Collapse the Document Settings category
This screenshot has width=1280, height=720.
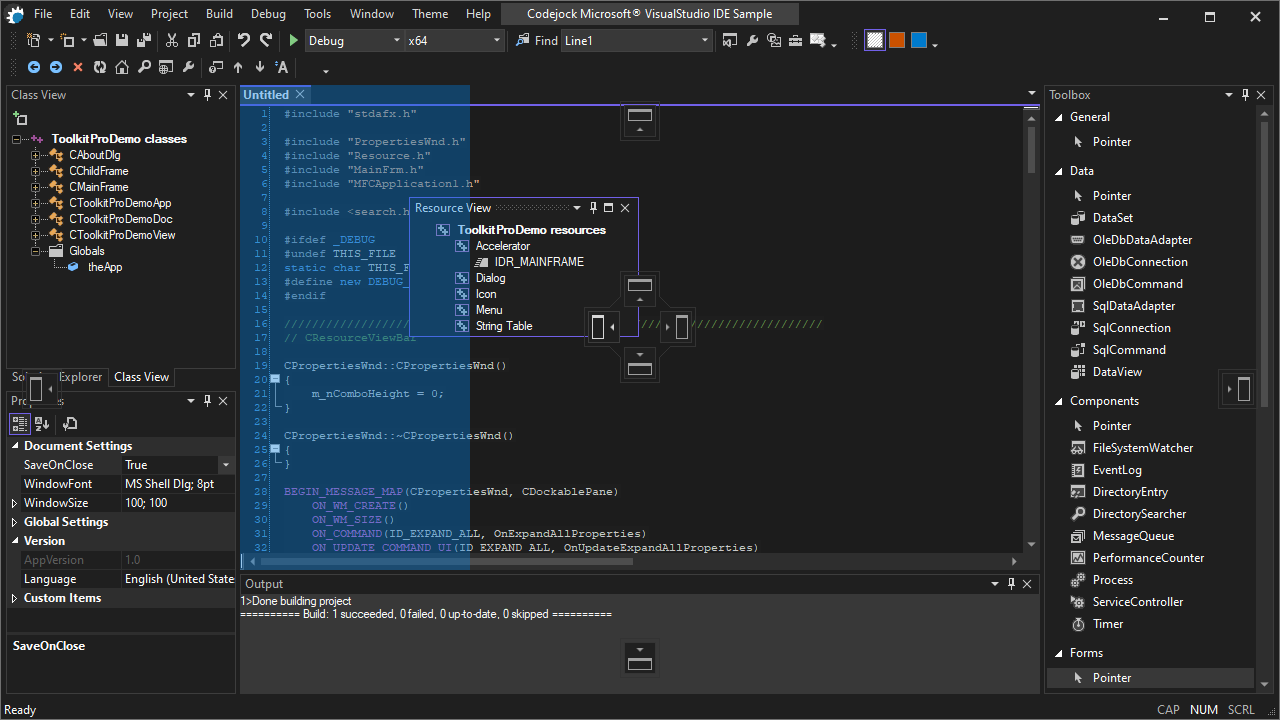click(x=14, y=446)
